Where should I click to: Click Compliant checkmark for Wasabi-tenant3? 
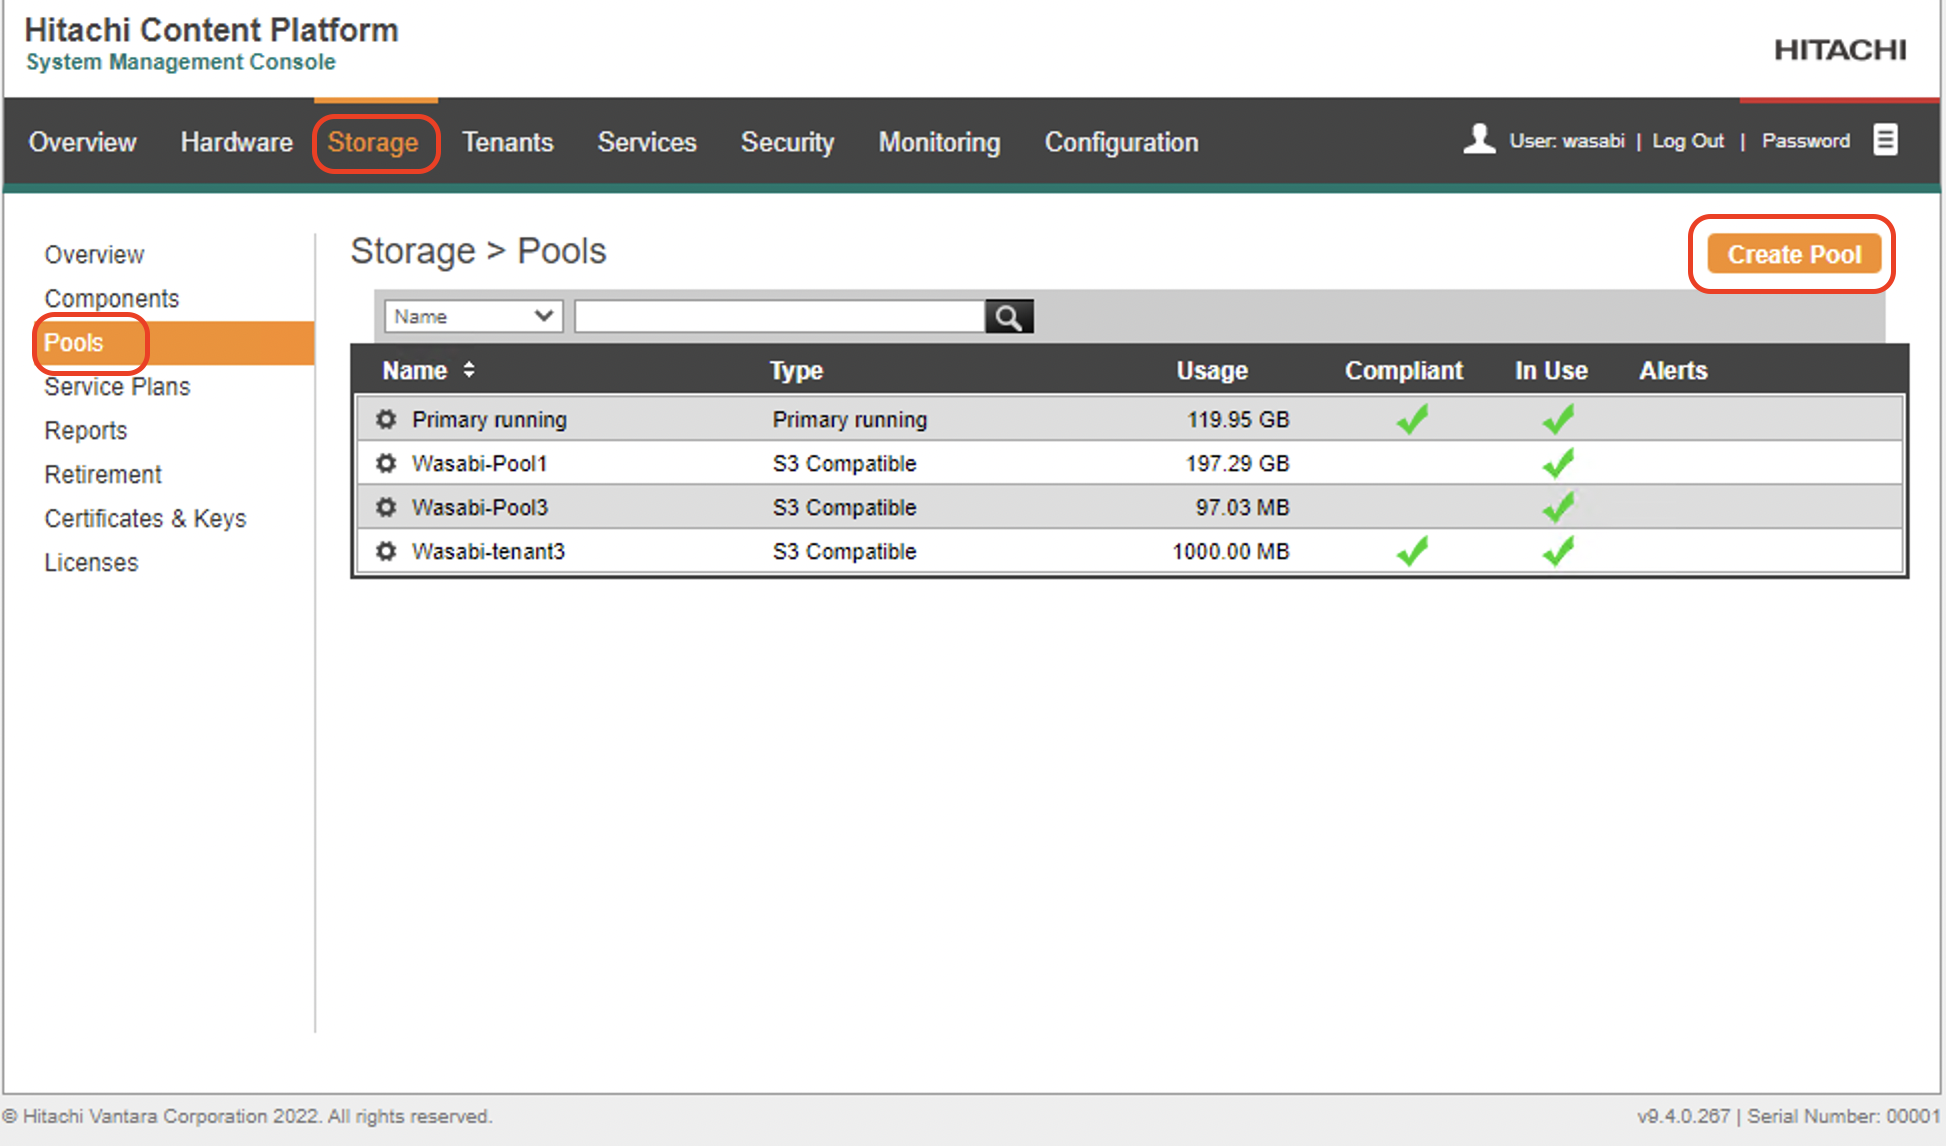pyautogui.click(x=1413, y=551)
